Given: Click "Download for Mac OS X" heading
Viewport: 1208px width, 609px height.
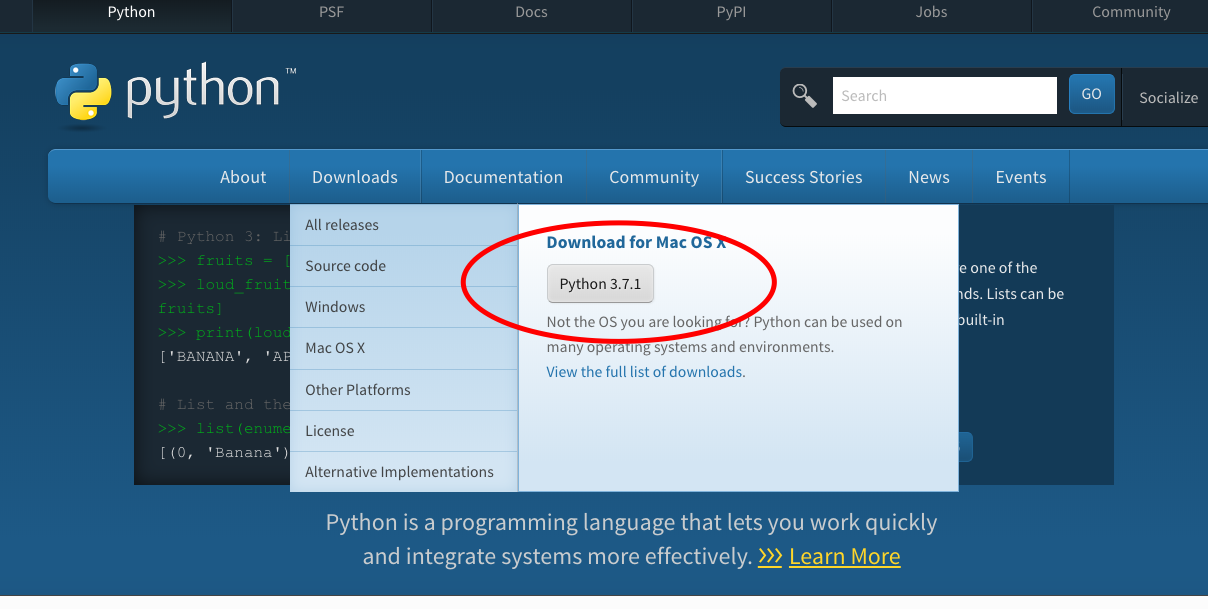Looking at the screenshot, I should click(x=636, y=243).
